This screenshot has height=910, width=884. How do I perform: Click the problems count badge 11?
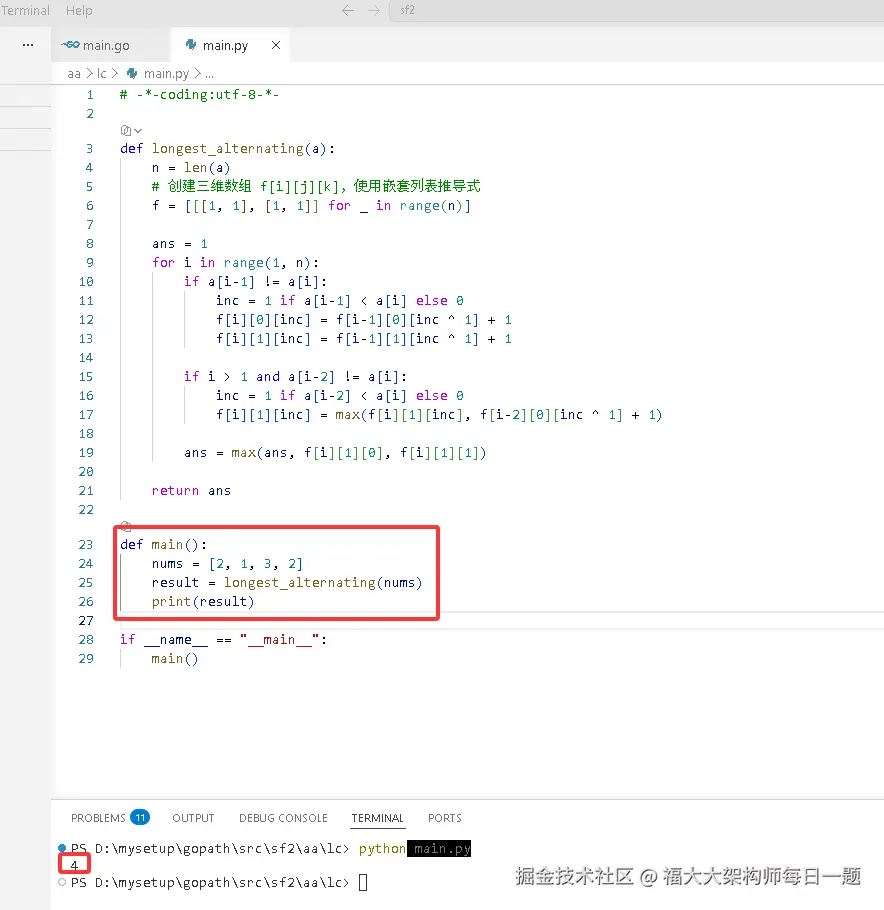(x=140, y=817)
